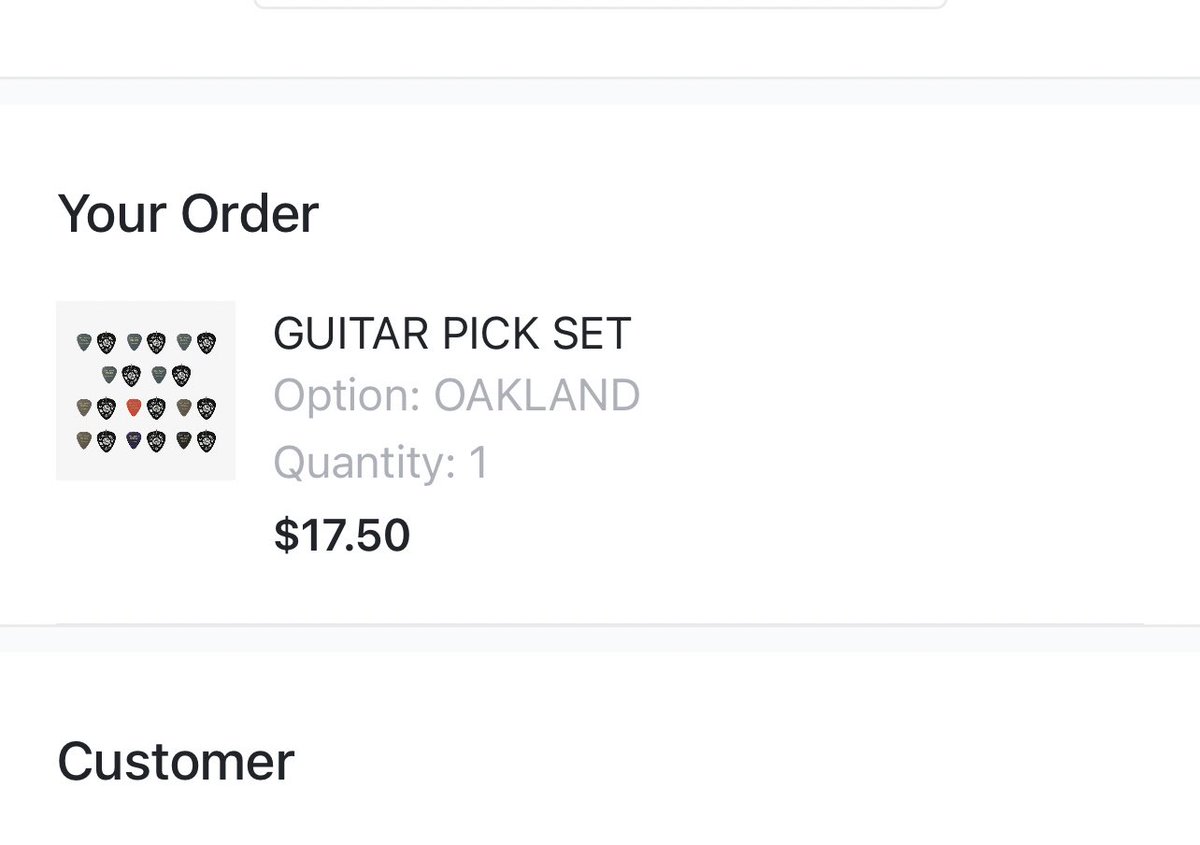The image size is (1200, 845).
Task: Click the dark brown pick in the bottom row
Action: 184,440
